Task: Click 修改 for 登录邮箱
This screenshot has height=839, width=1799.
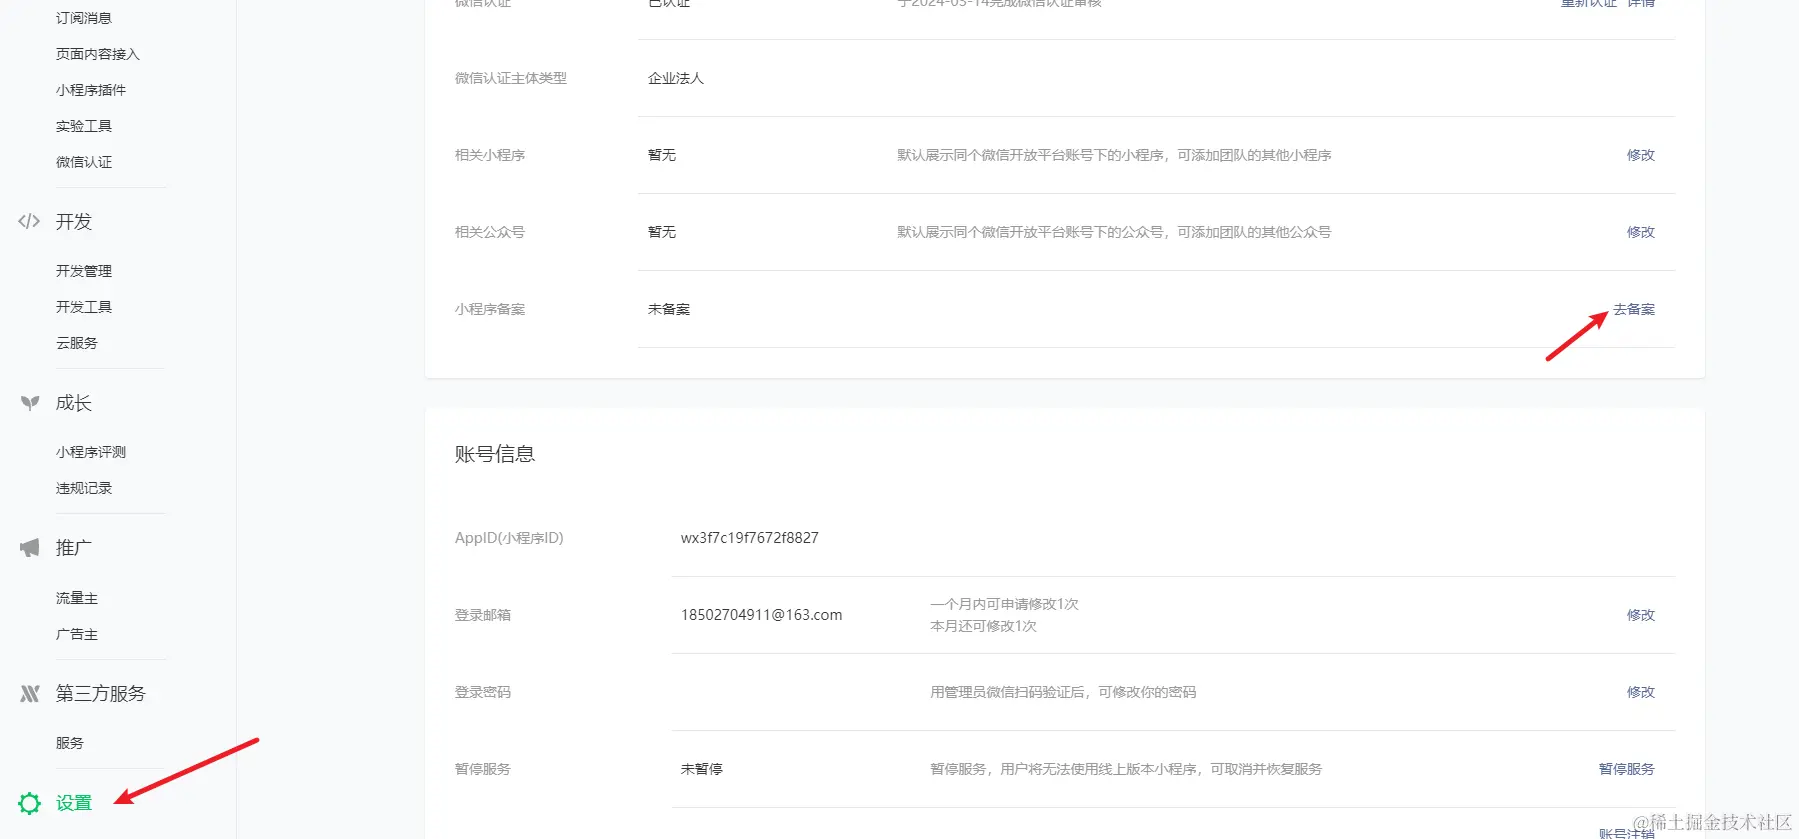Action: 1641,615
